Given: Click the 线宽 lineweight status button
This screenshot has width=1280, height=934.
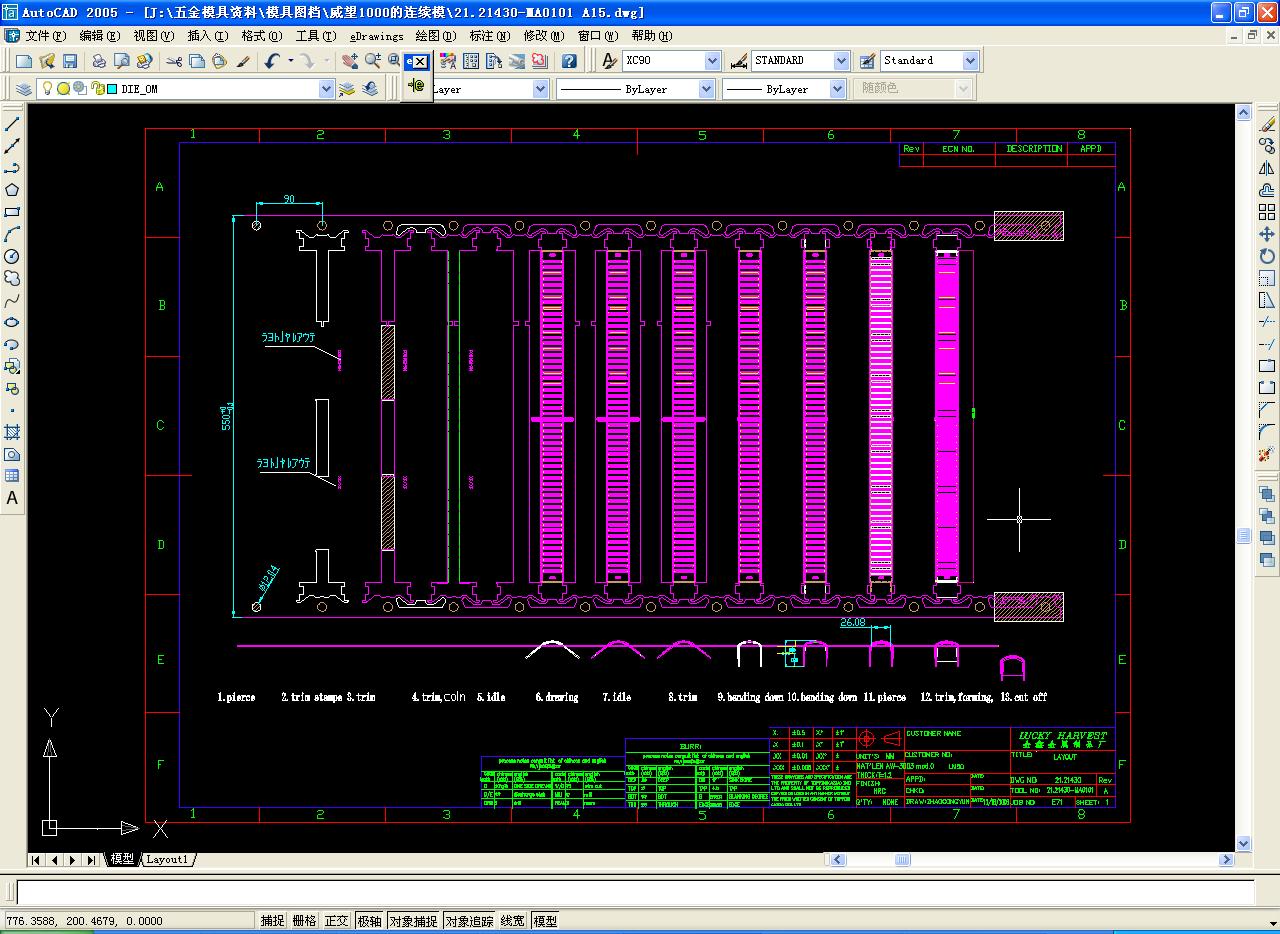Looking at the screenshot, I should 513,921.
